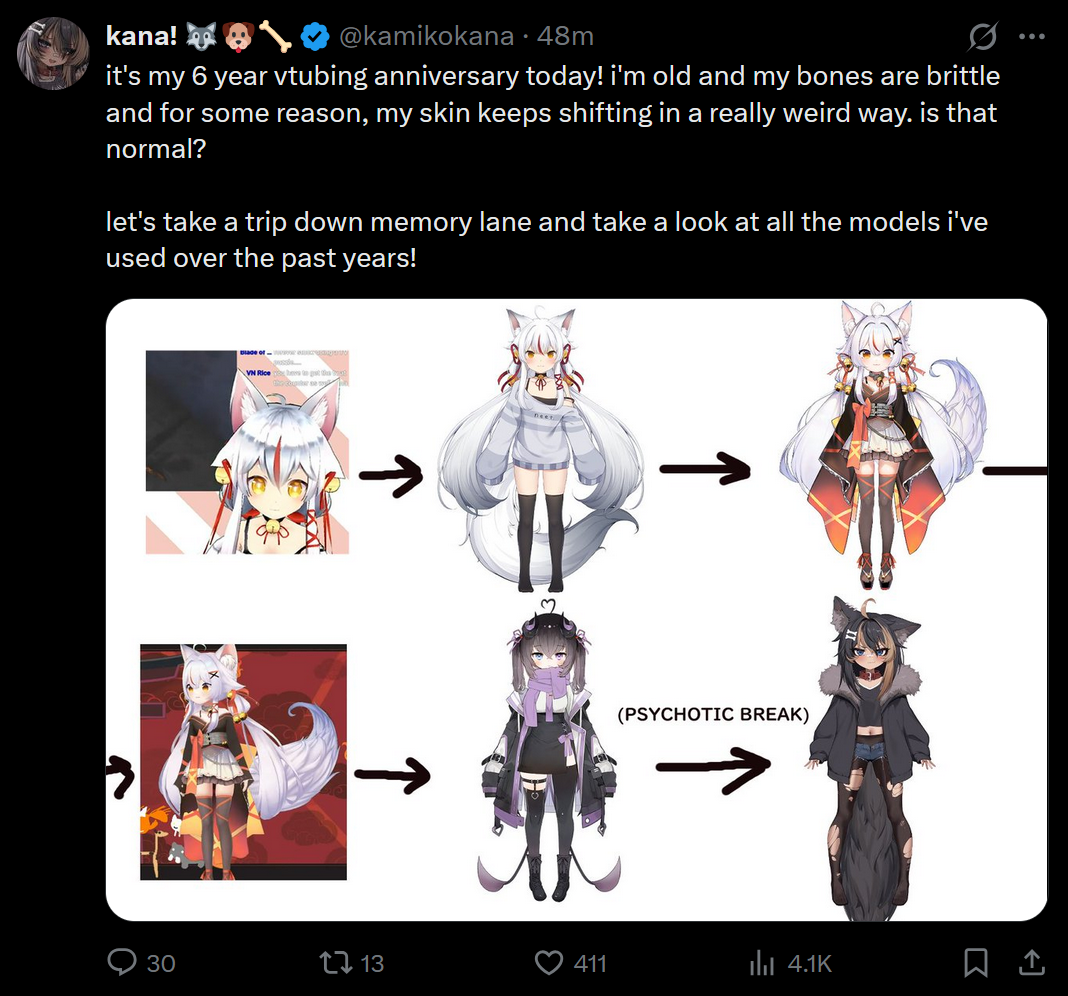Click the repost arrows icon
The image size is (1068, 996).
click(336, 963)
